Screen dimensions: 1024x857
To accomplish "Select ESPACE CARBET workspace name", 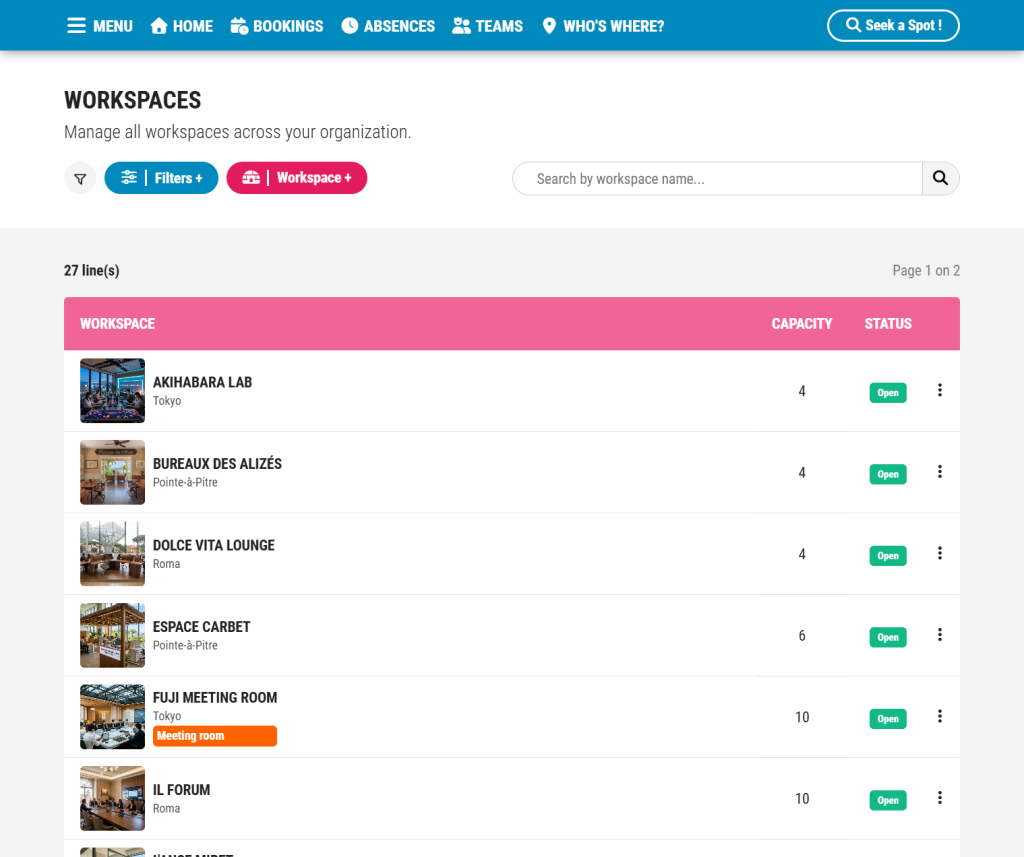I will click(x=202, y=626).
